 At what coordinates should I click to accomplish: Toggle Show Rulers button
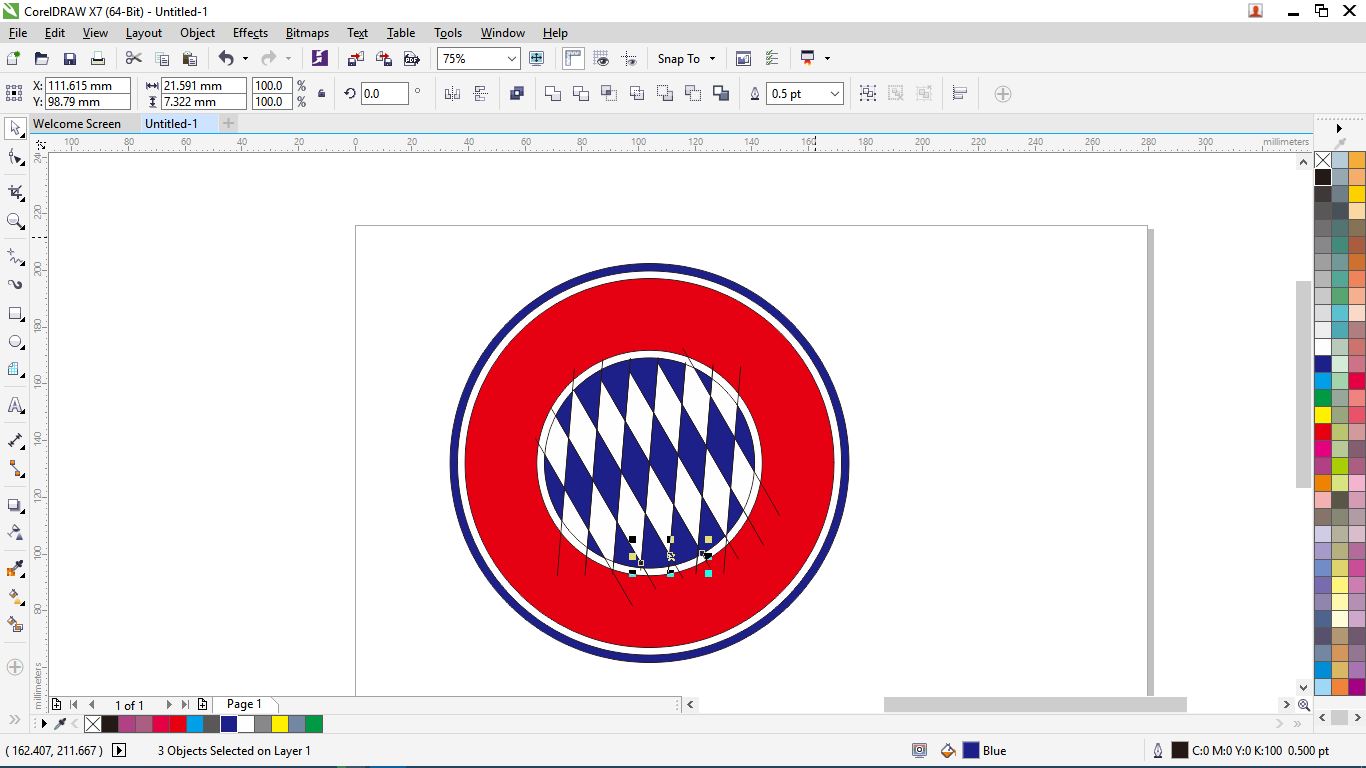click(573, 59)
